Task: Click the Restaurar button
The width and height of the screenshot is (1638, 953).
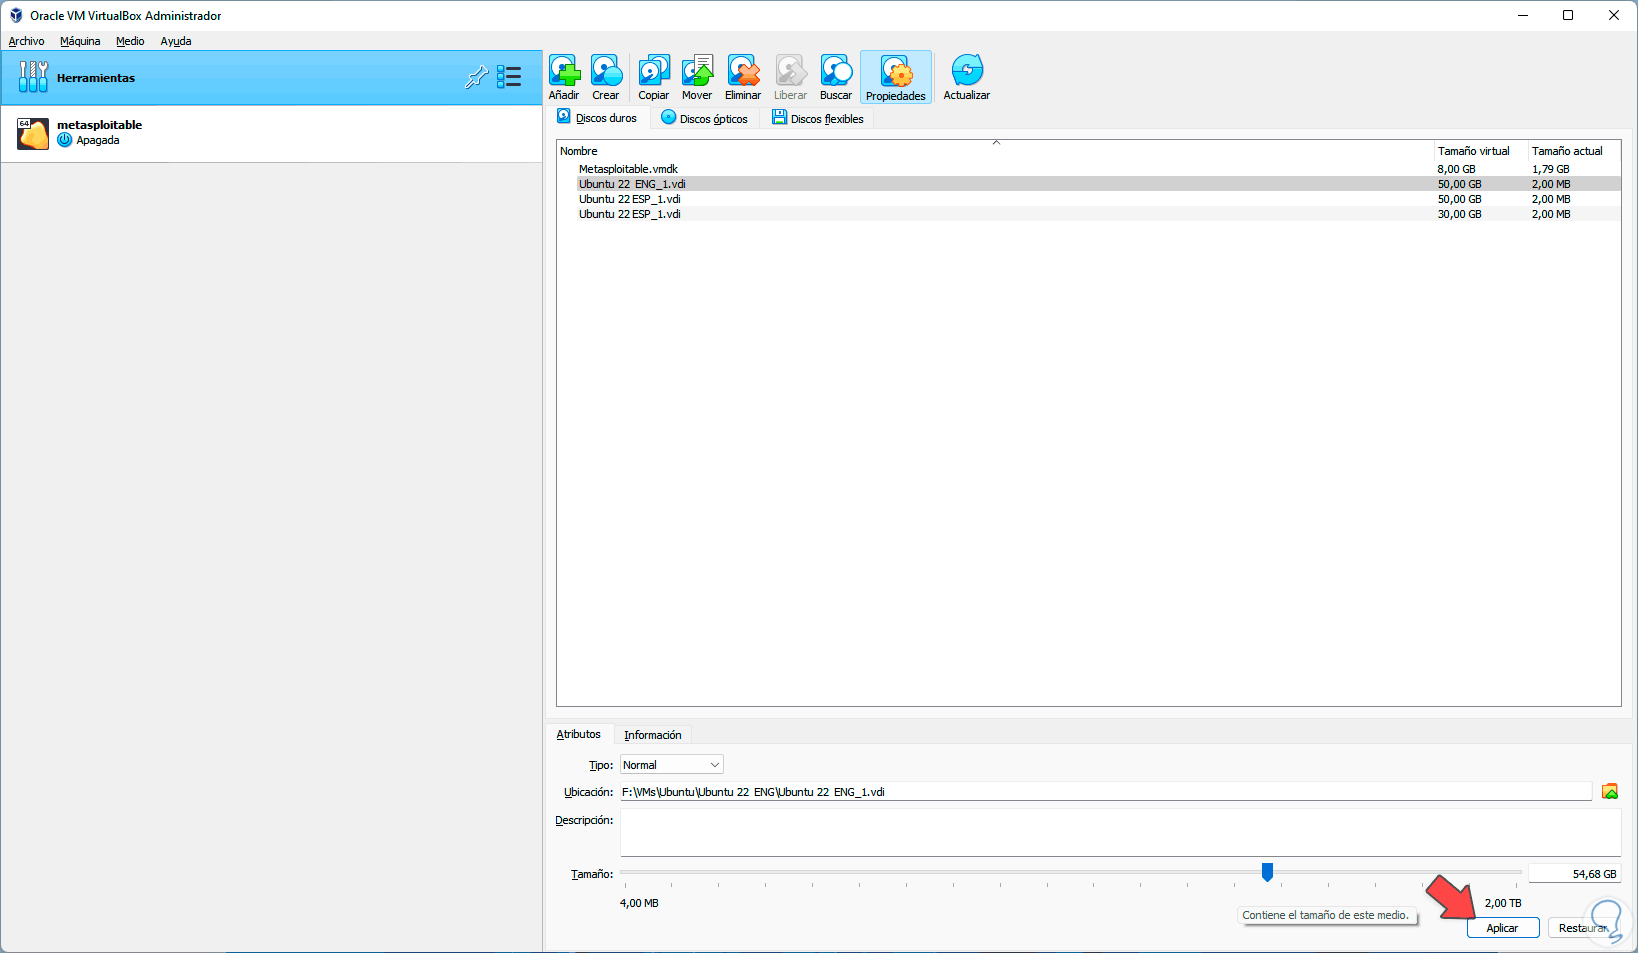Action: tap(1583, 928)
